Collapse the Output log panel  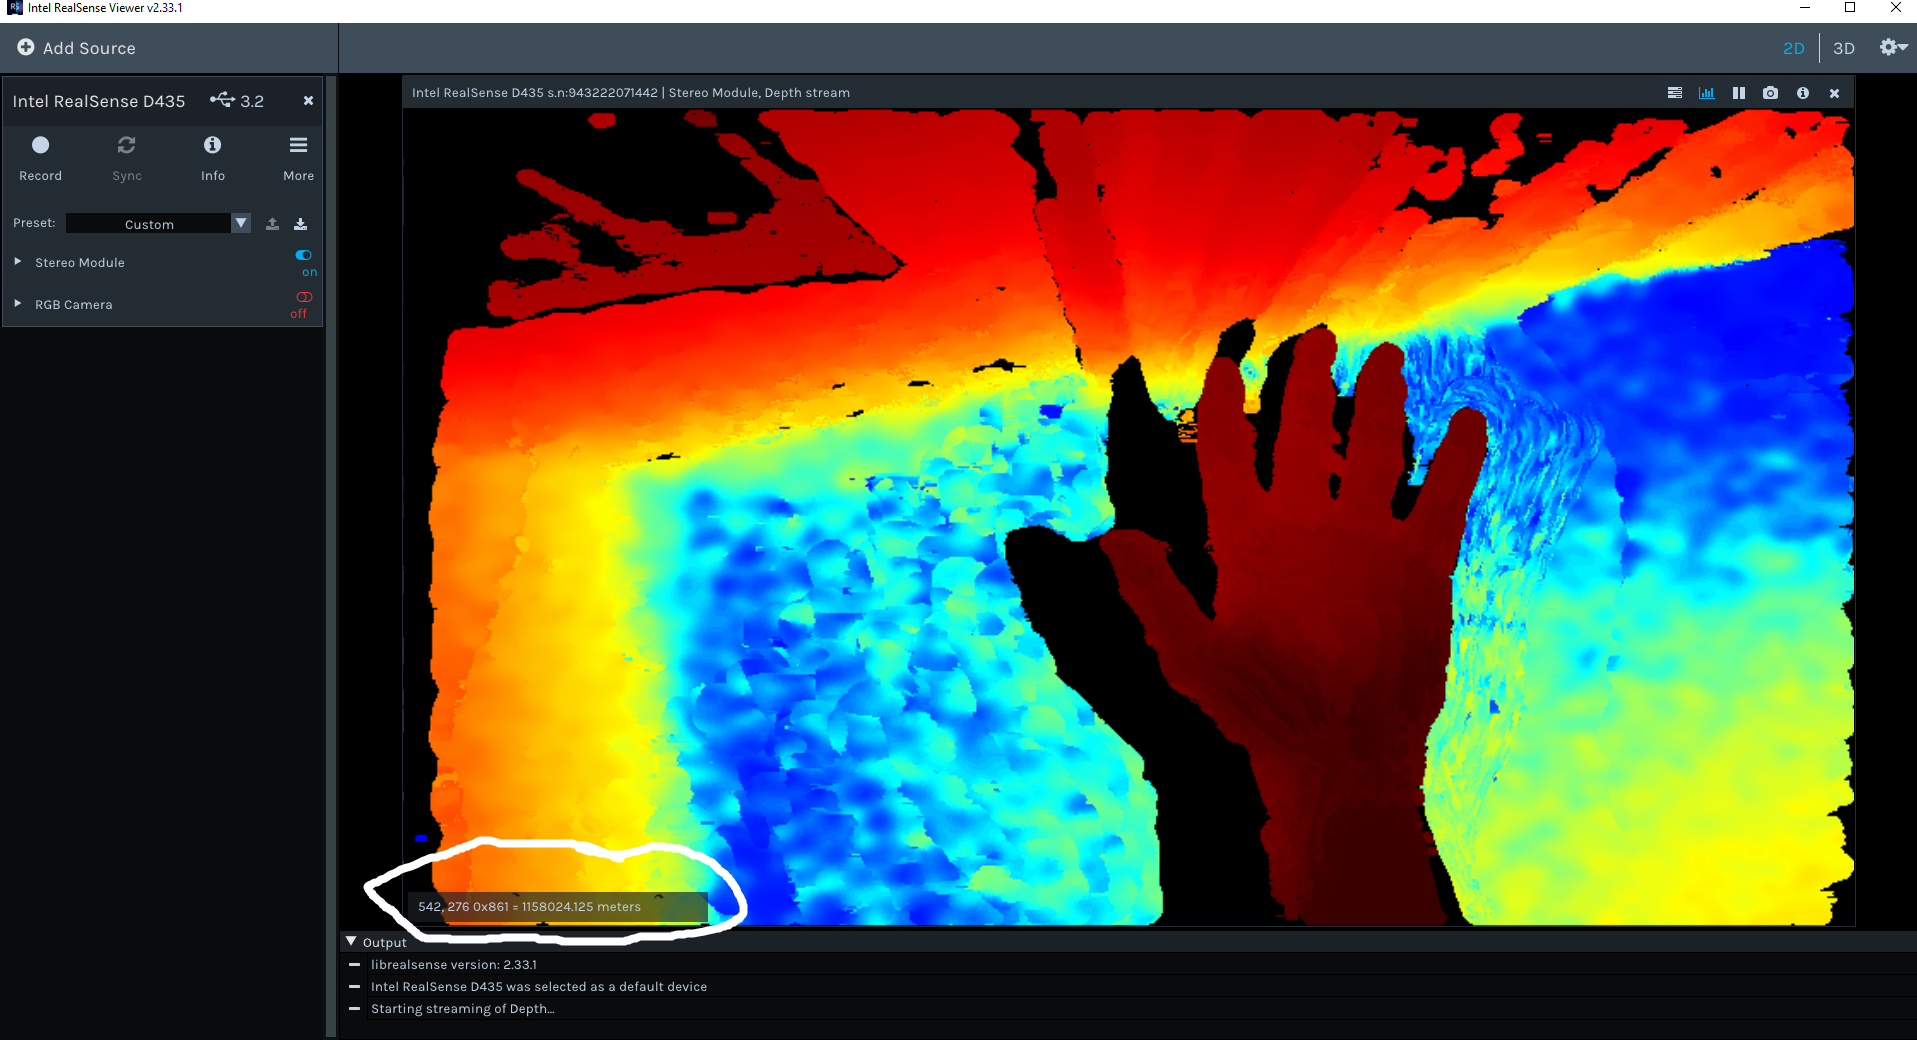click(x=351, y=941)
